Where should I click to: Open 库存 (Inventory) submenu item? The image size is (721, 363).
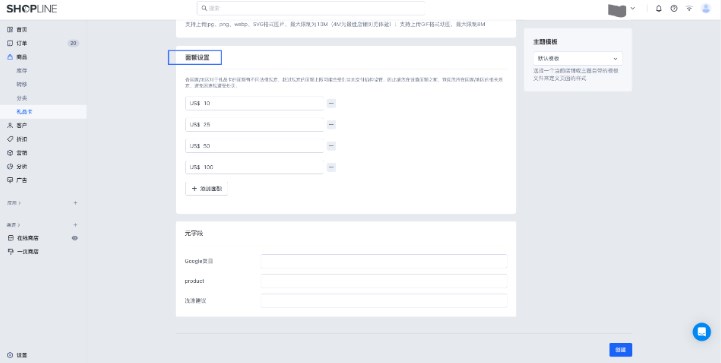pyautogui.click(x=22, y=71)
